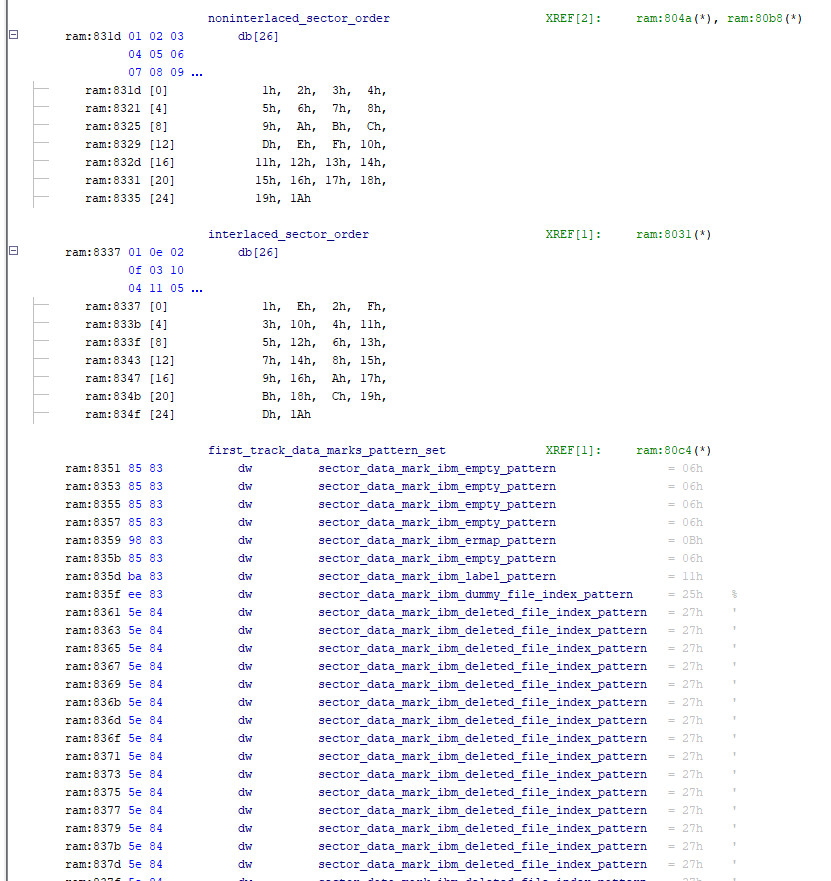Screen dimensions: 831x881
Task: Click value 1Ah in ram:8335 row
Action: [301, 198]
